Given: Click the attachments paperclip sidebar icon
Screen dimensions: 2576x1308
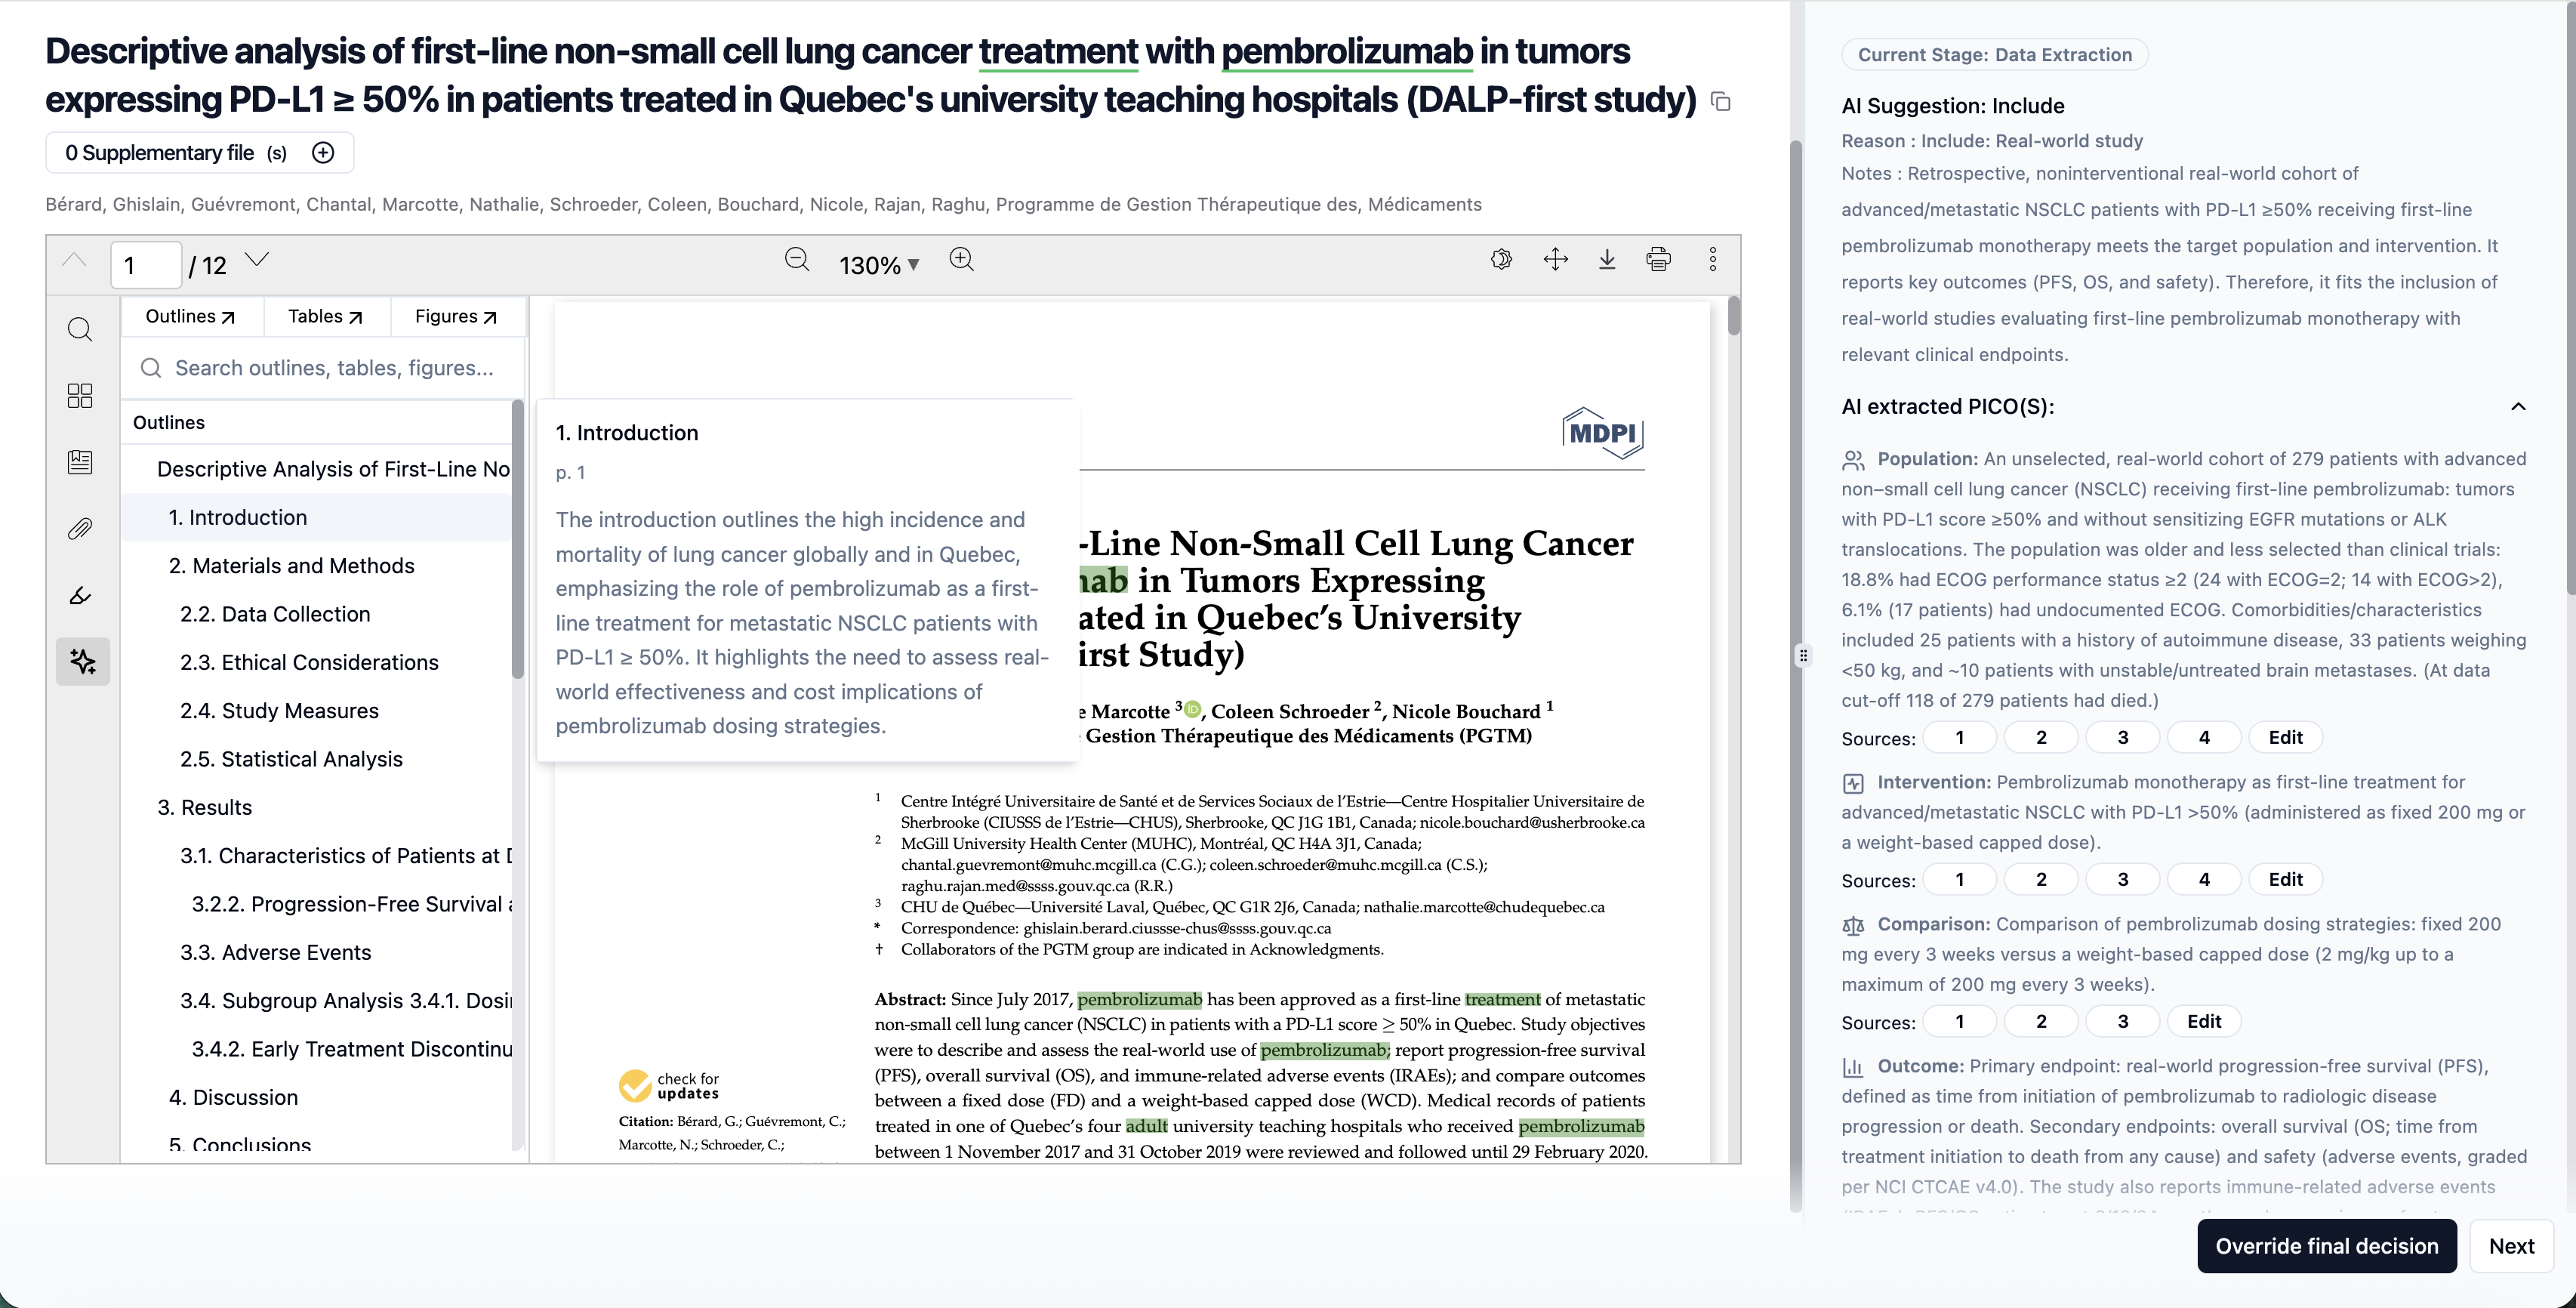Looking at the screenshot, I should click(x=80, y=529).
